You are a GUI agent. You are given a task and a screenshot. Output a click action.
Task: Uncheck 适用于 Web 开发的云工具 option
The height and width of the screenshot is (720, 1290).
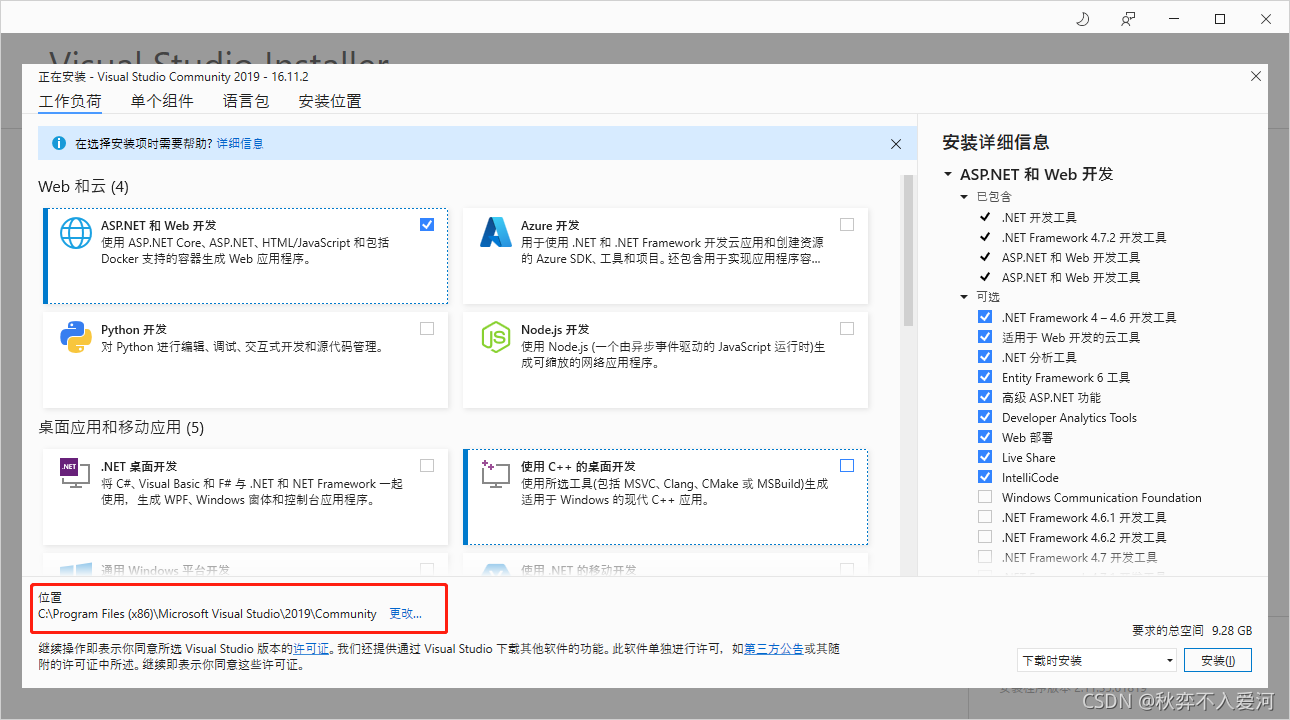(x=985, y=337)
